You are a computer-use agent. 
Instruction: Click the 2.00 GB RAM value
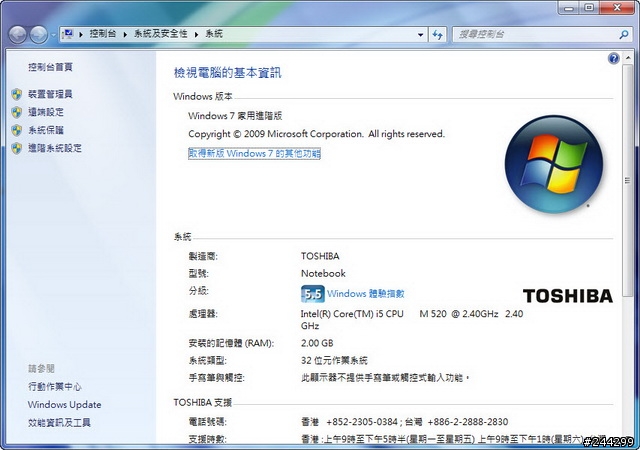point(317,343)
